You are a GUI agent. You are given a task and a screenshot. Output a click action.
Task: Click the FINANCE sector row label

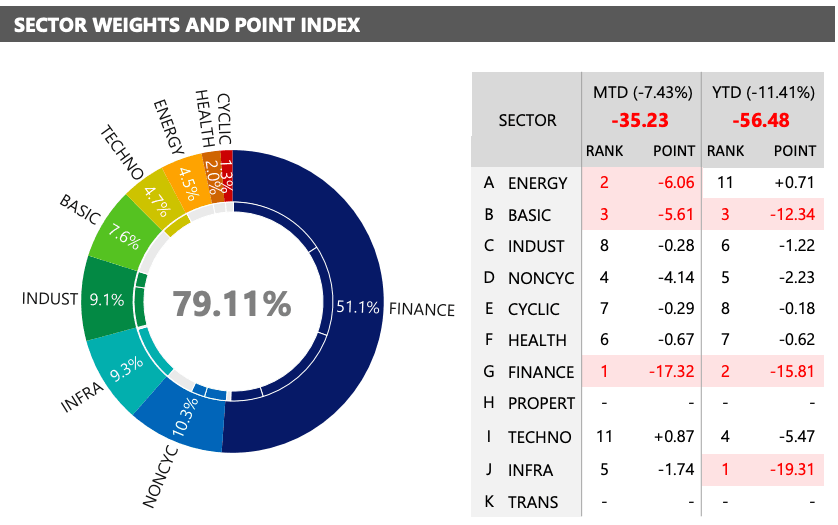coord(540,372)
